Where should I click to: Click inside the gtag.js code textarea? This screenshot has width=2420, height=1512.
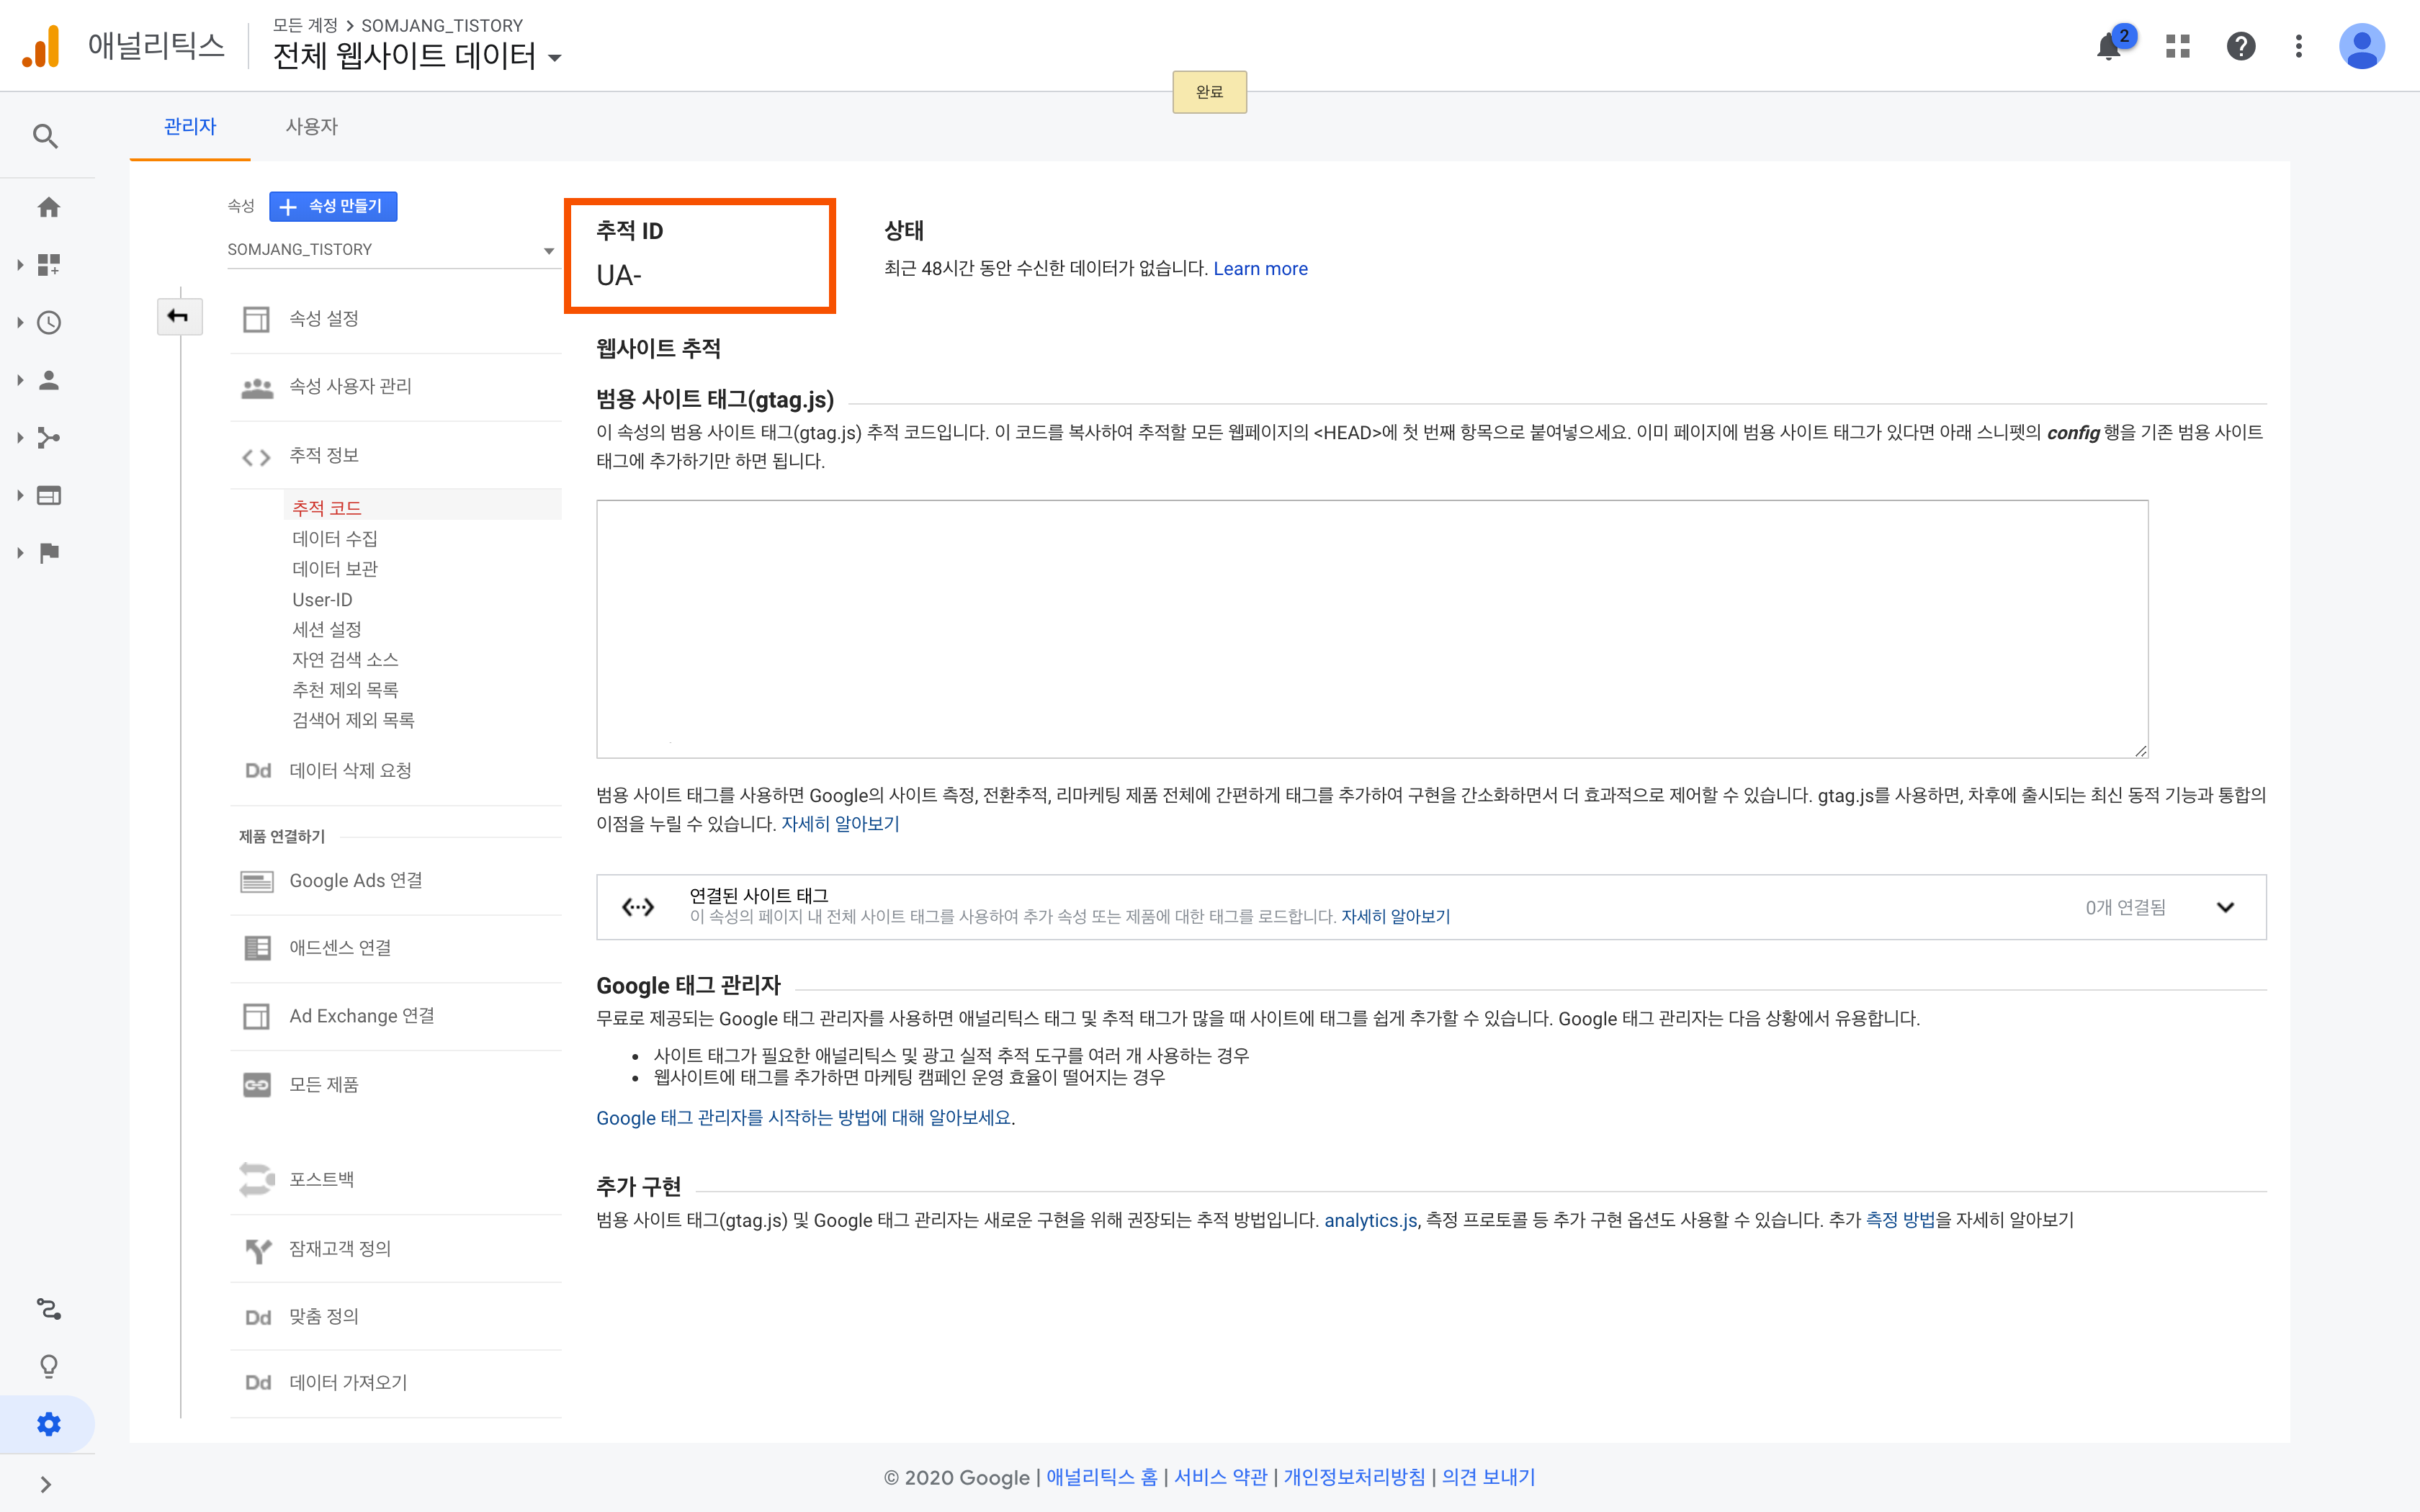(x=1372, y=629)
